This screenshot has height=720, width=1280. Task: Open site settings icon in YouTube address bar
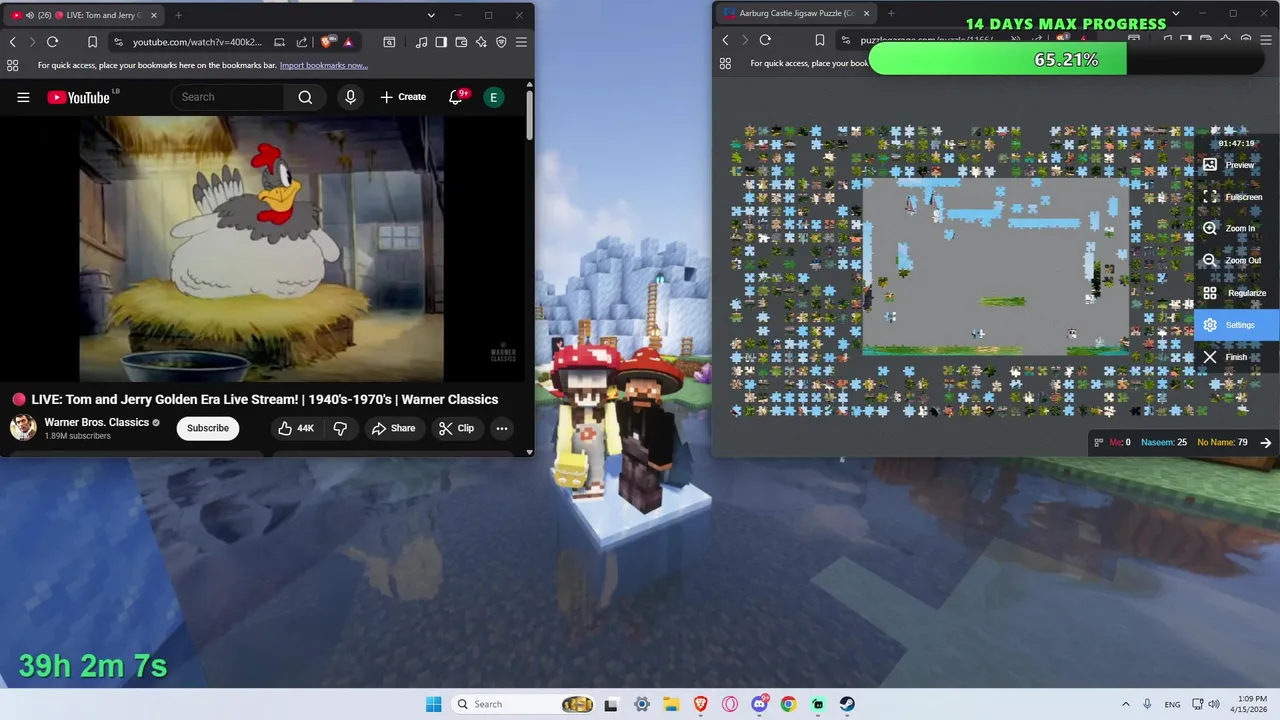tap(118, 42)
